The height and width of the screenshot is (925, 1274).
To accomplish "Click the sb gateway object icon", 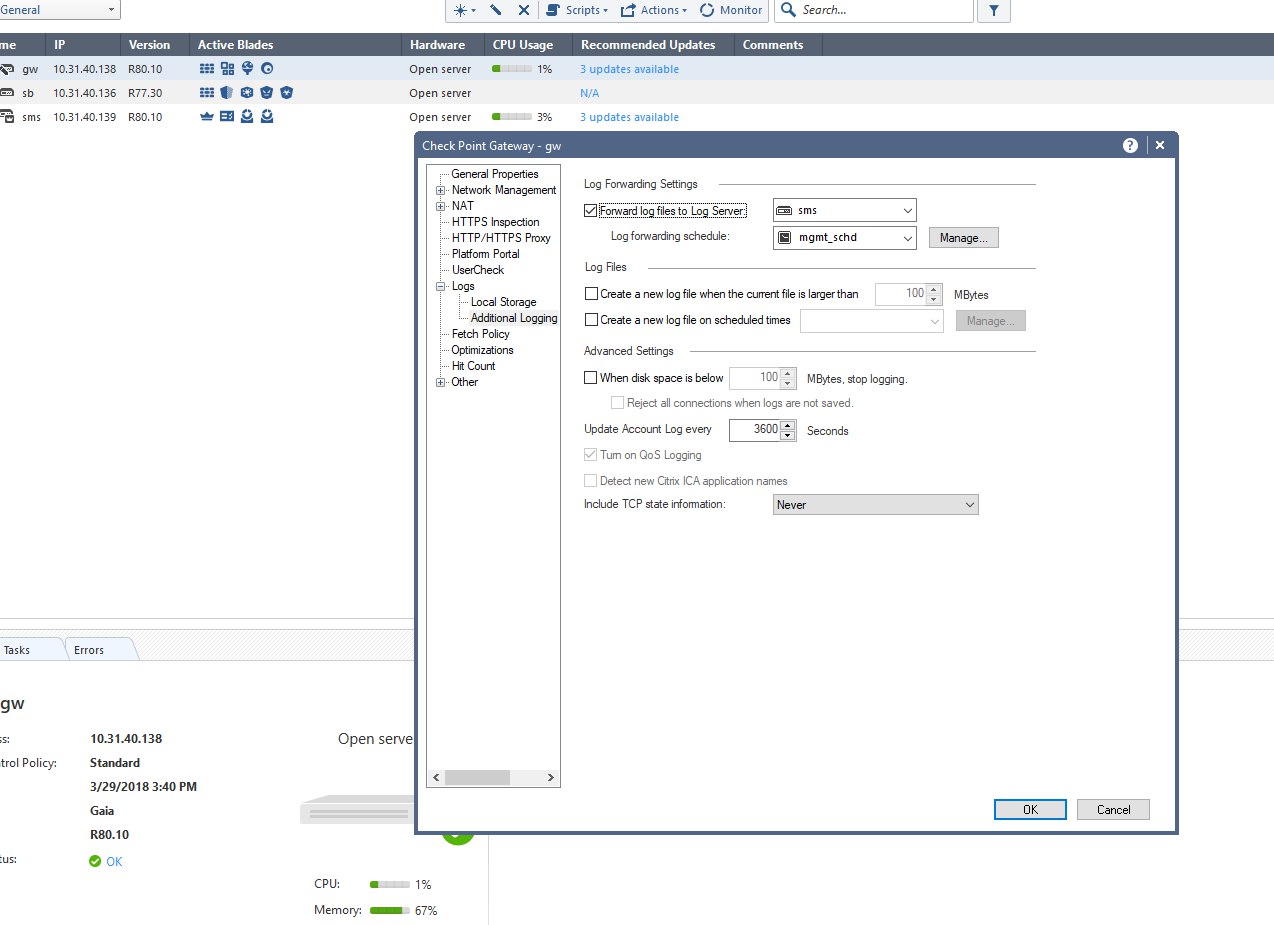I will [7, 93].
